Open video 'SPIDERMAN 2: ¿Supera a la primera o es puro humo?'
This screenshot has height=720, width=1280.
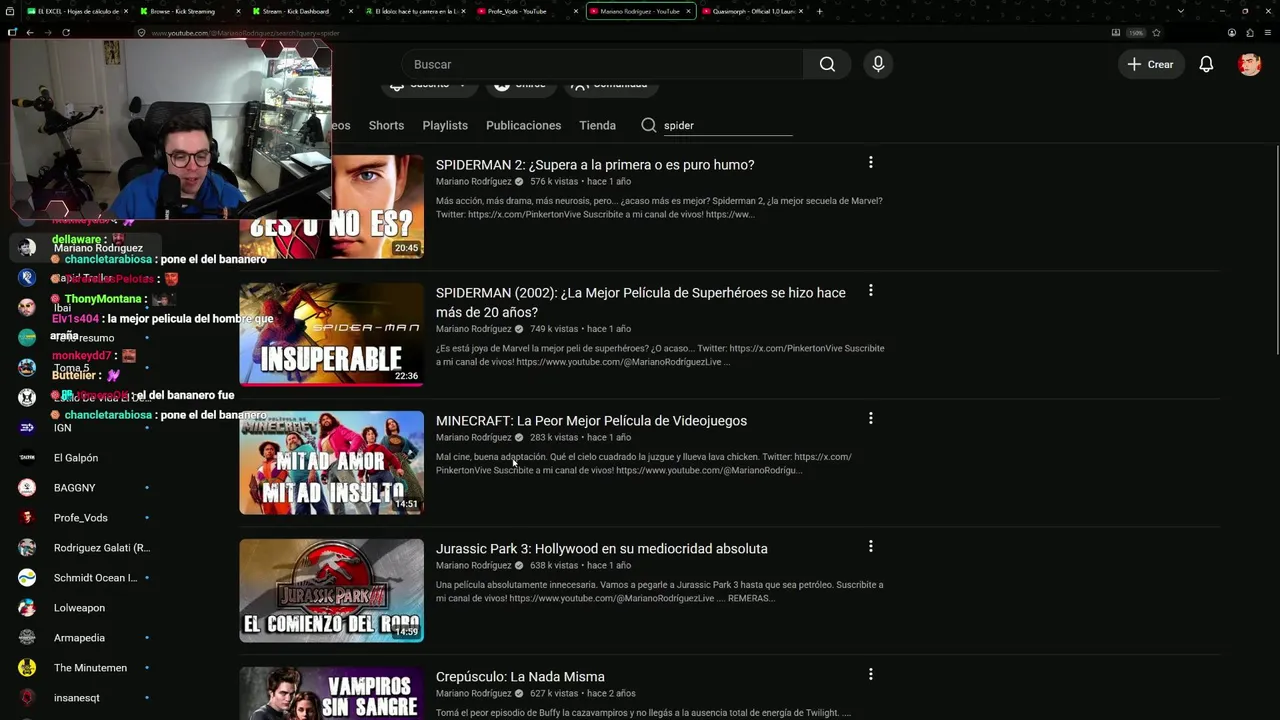point(595,165)
